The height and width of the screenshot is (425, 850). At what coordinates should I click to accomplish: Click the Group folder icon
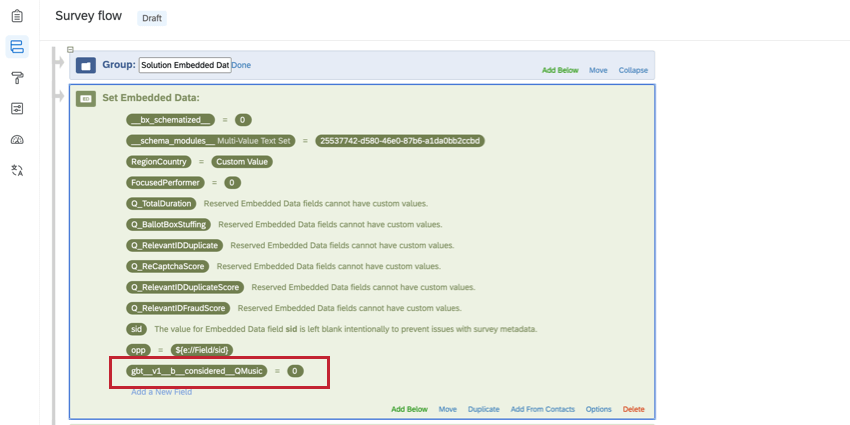tap(86, 65)
